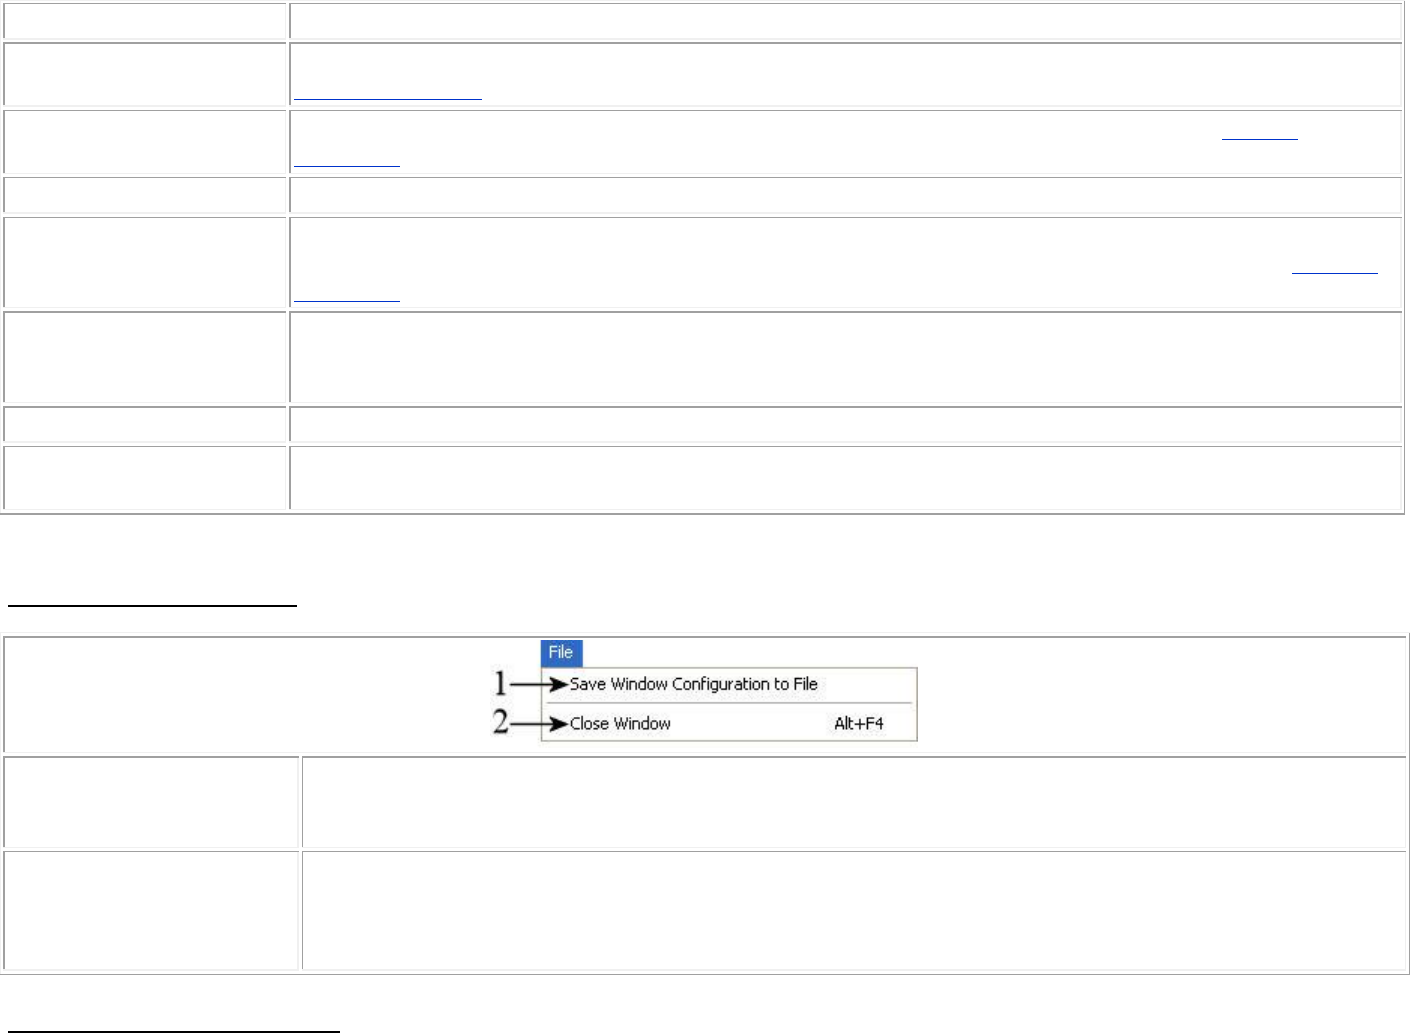
Task: Click the Alt+F4 shortcut label
Action: 859,723
